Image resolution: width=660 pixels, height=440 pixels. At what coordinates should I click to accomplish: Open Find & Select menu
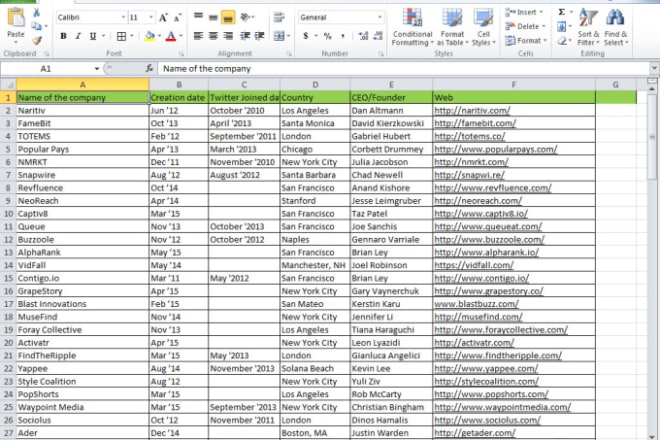coord(616,27)
